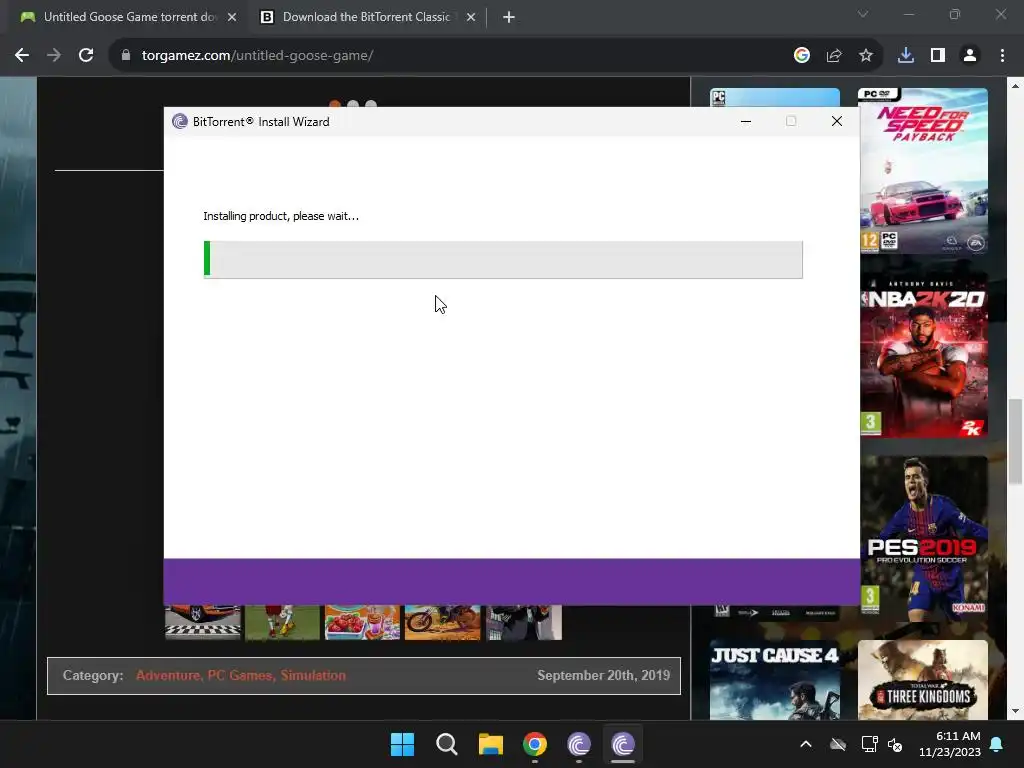The image size is (1024, 768).
Task: Open the PC Games category link
Action: pyautogui.click(x=240, y=675)
